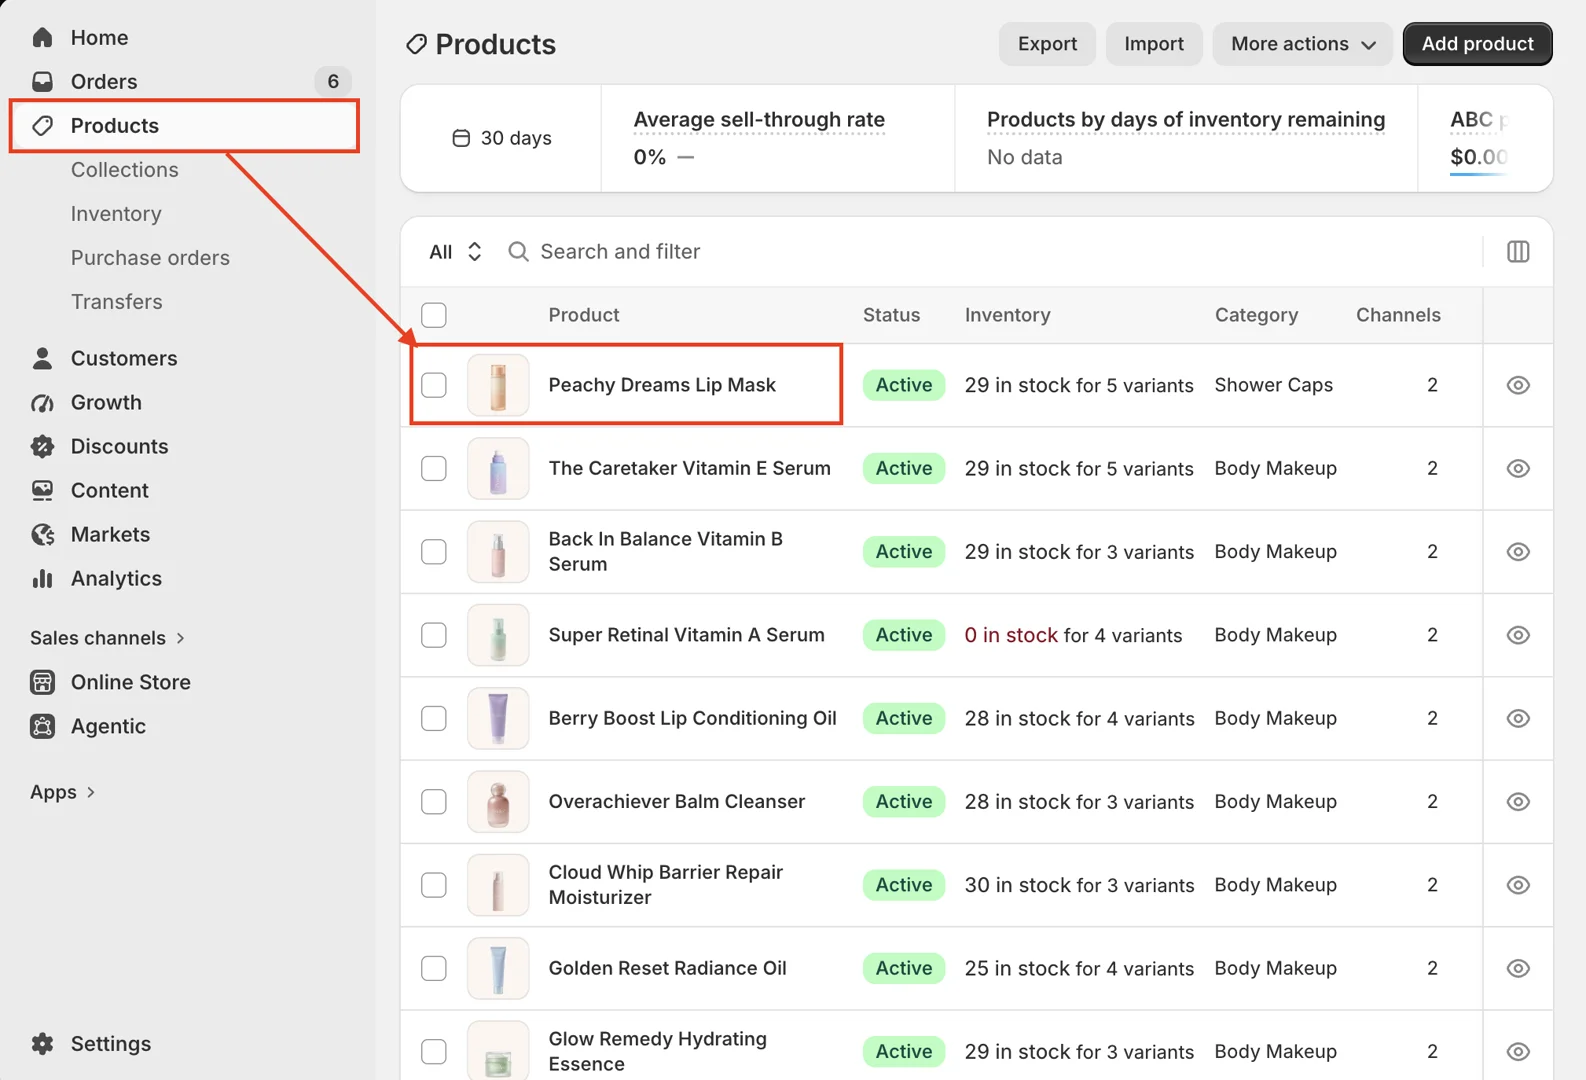This screenshot has height=1080, width=1586.
Task: Click the Products tag icon in sidebar
Action: (x=42, y=125)
